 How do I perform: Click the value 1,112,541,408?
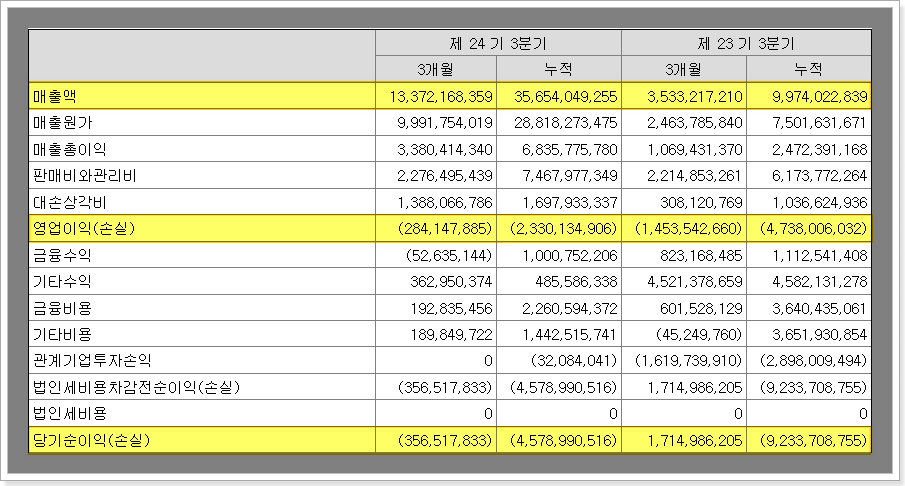click(820, 255)
